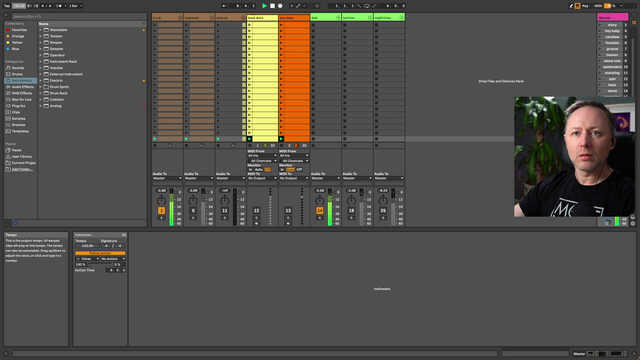The width and height of the screenshot is (640, 360).
Task: Open the Favorites collection
Action: tap(19, 30)
